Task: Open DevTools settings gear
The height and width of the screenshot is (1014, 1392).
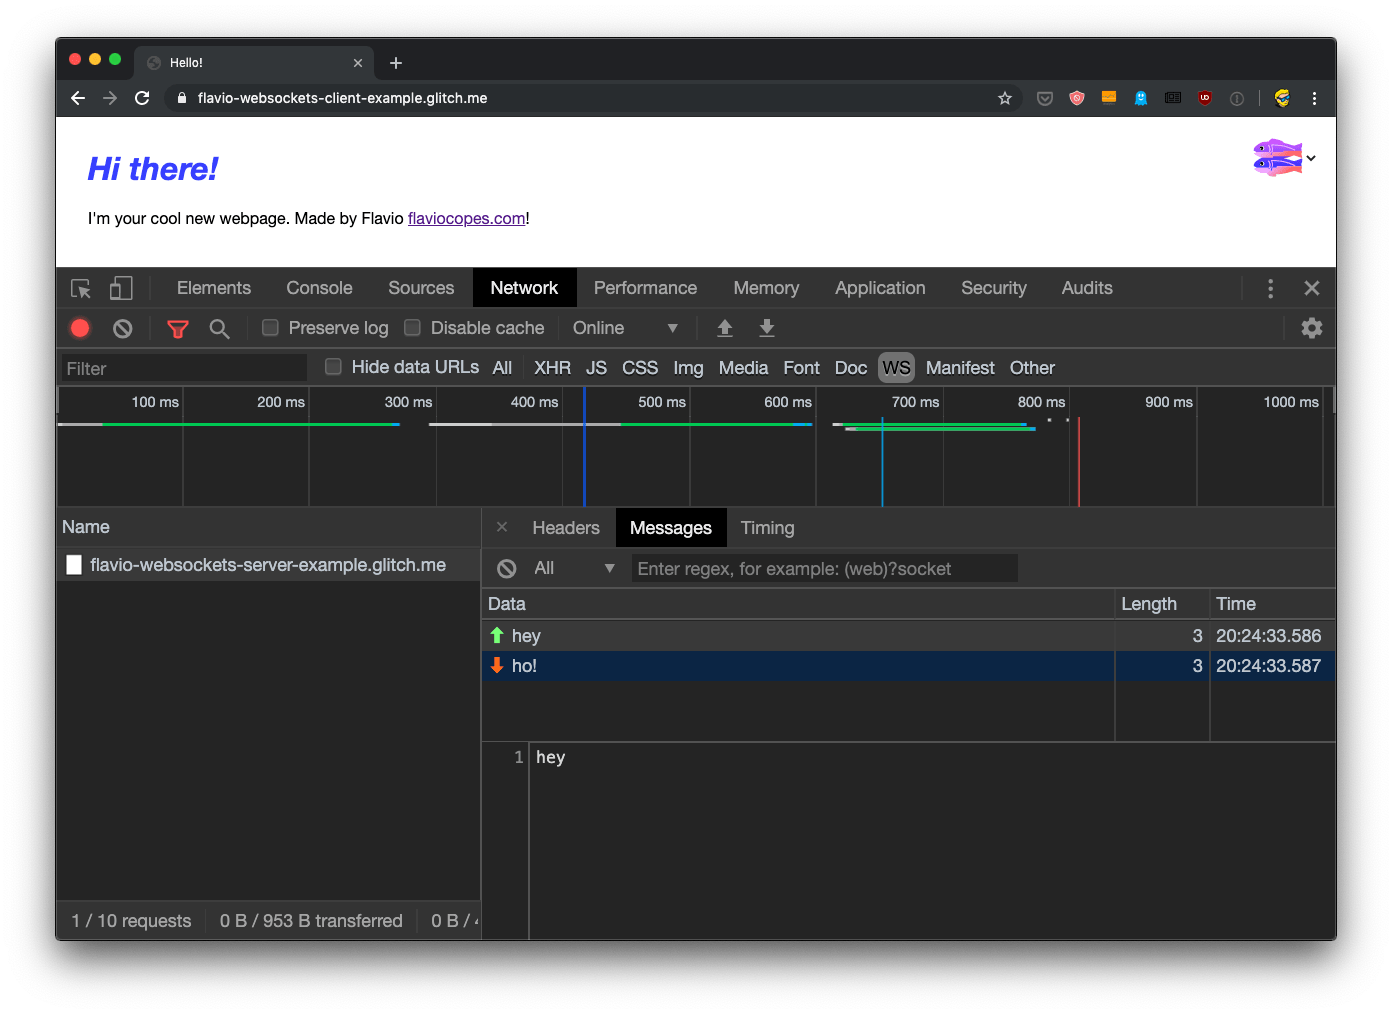Action: pos(1311,327)
